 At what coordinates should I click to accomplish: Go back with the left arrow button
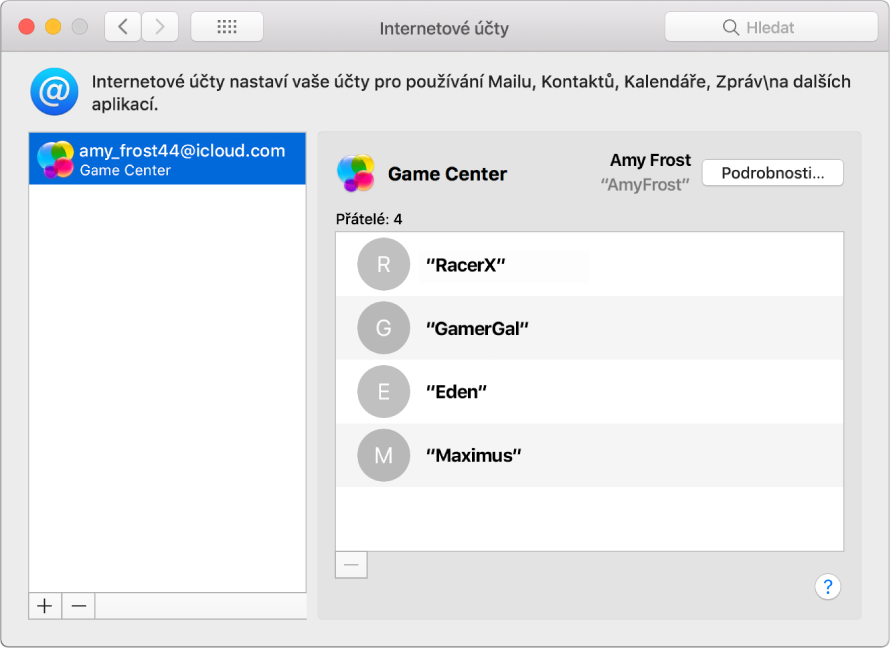click(x=123, y=27)
